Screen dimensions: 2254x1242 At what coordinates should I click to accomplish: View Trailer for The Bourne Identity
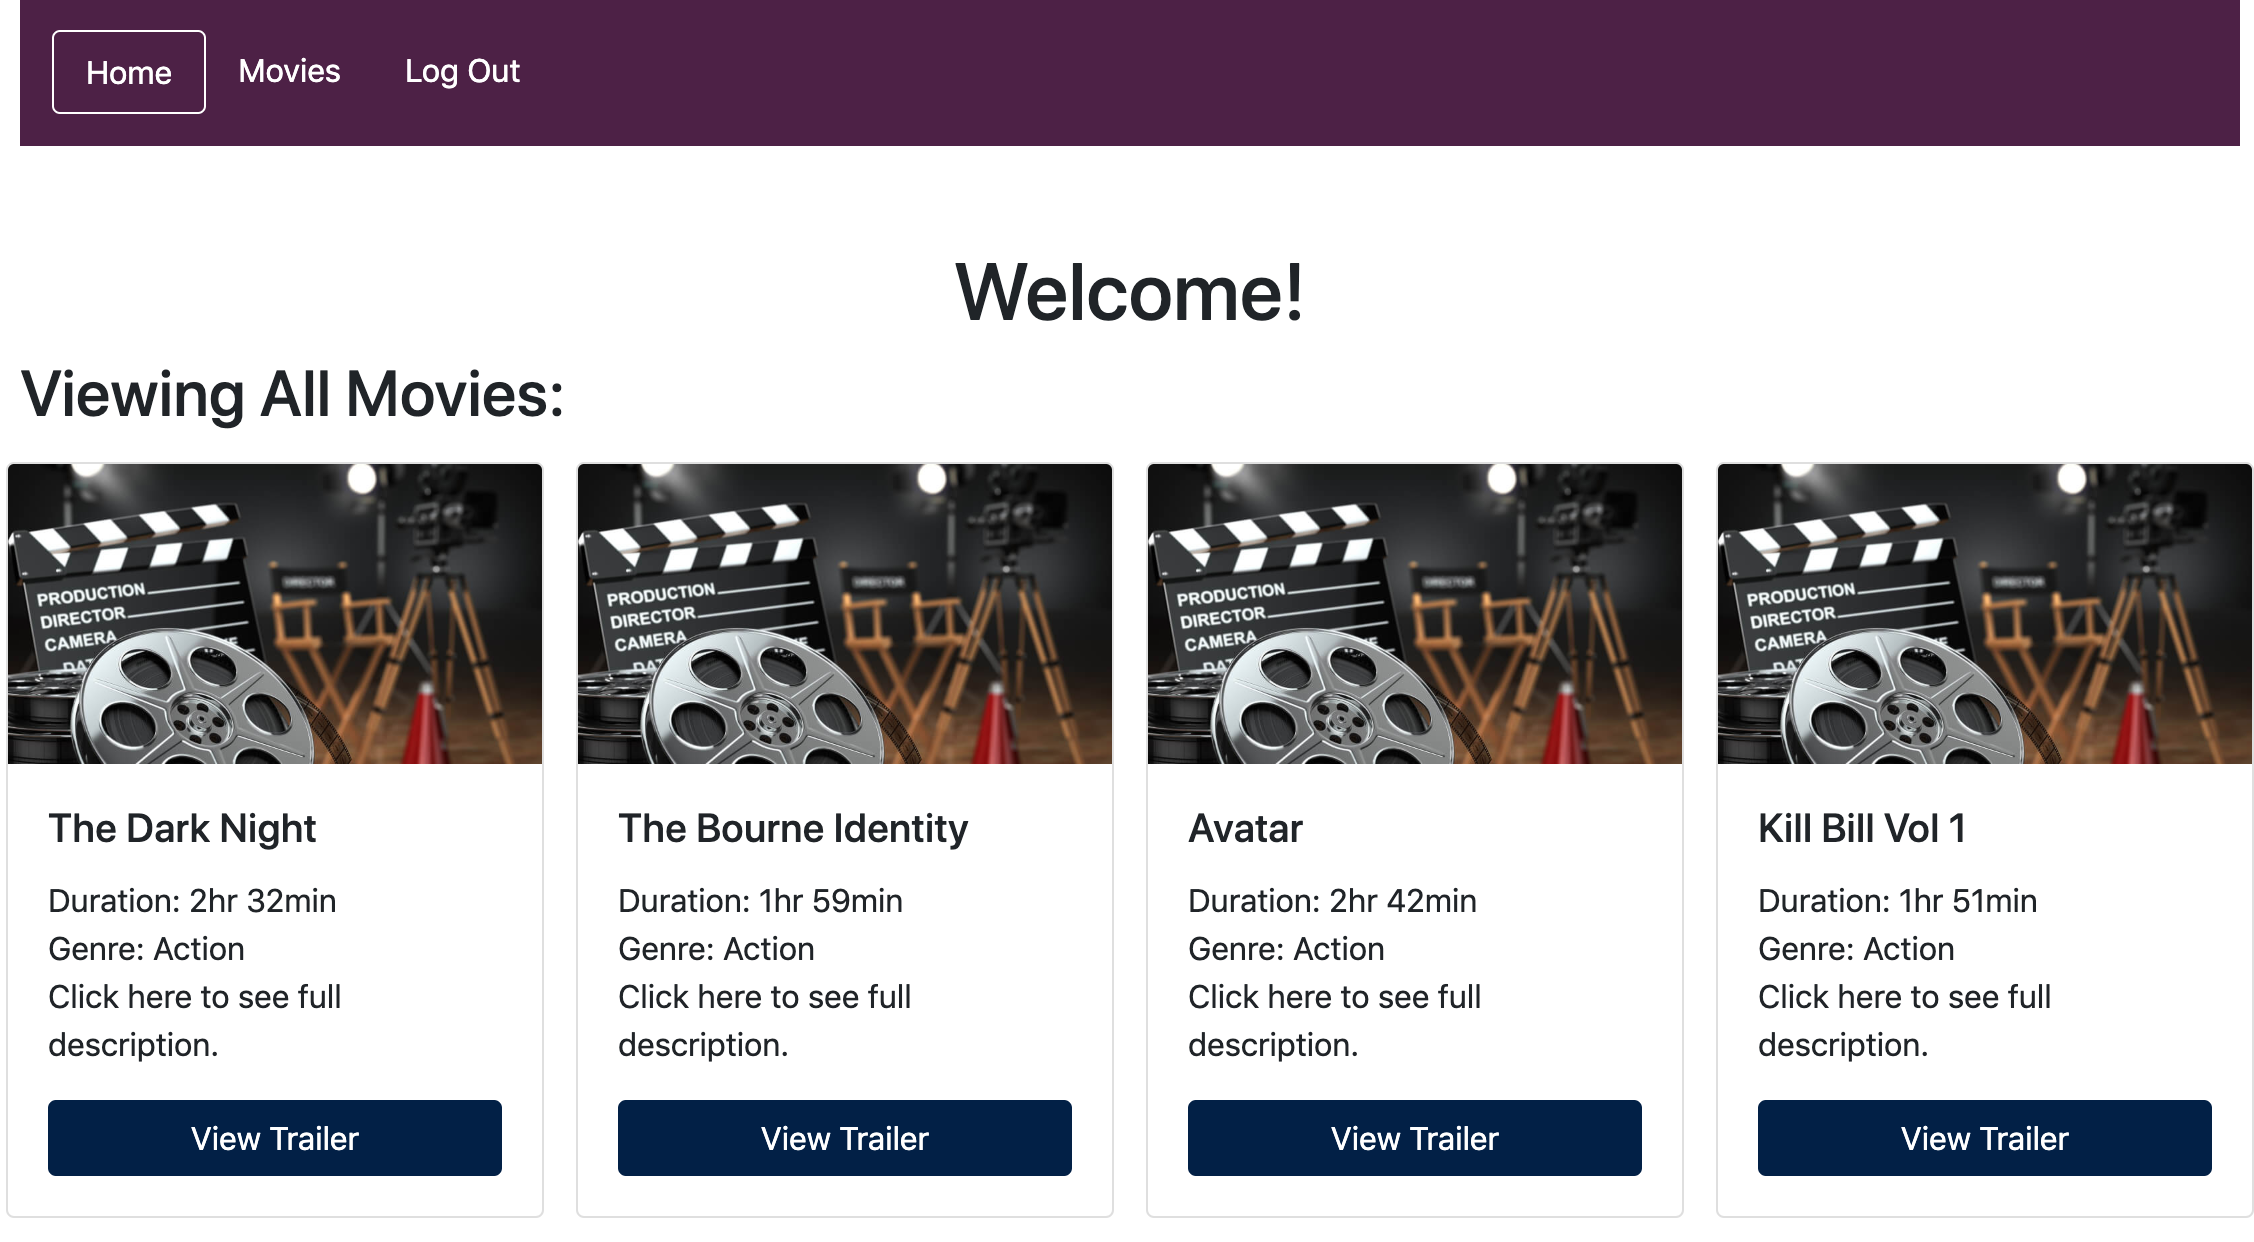tap(845, 1138)
